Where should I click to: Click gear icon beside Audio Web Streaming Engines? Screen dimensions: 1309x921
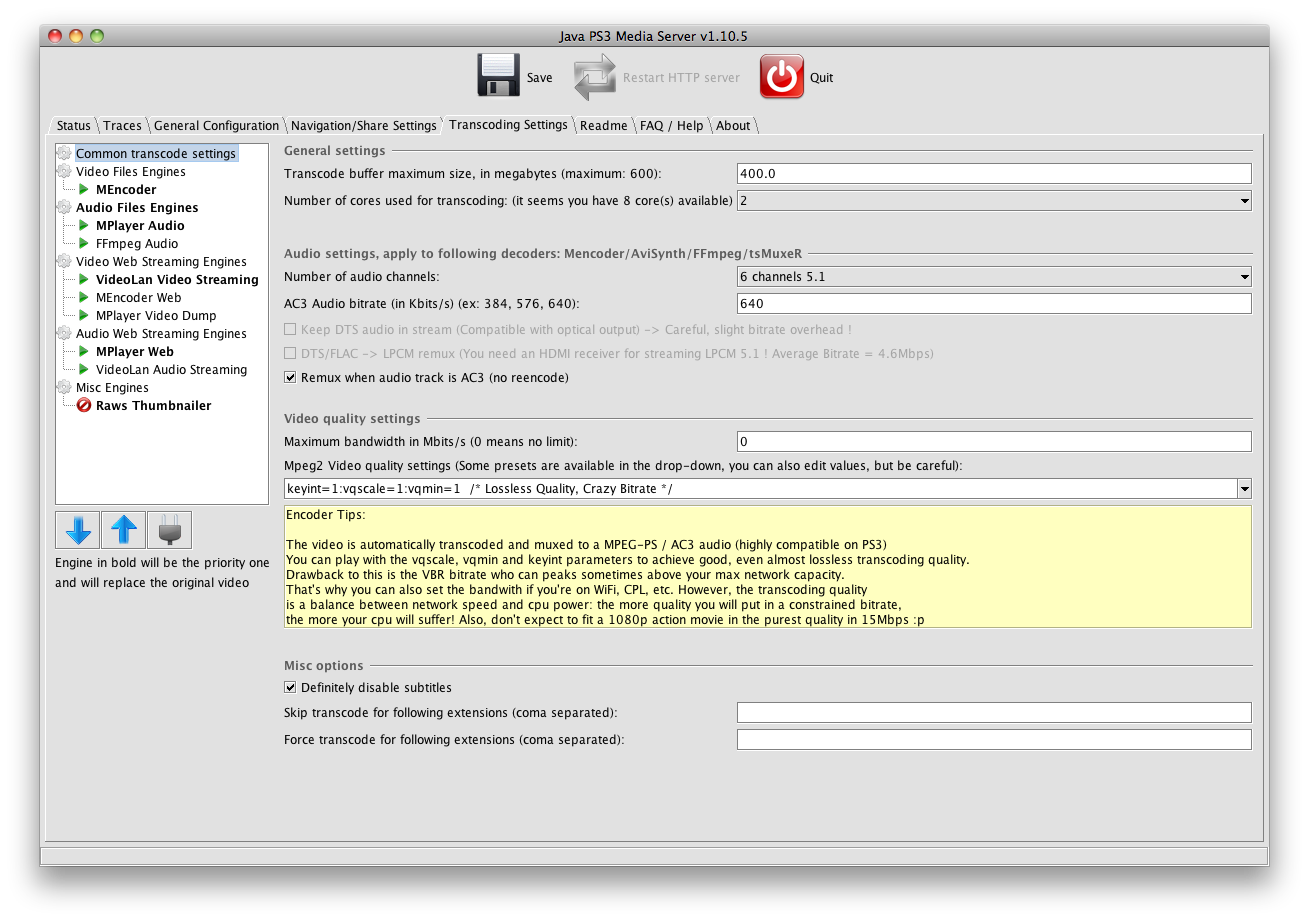65,334
